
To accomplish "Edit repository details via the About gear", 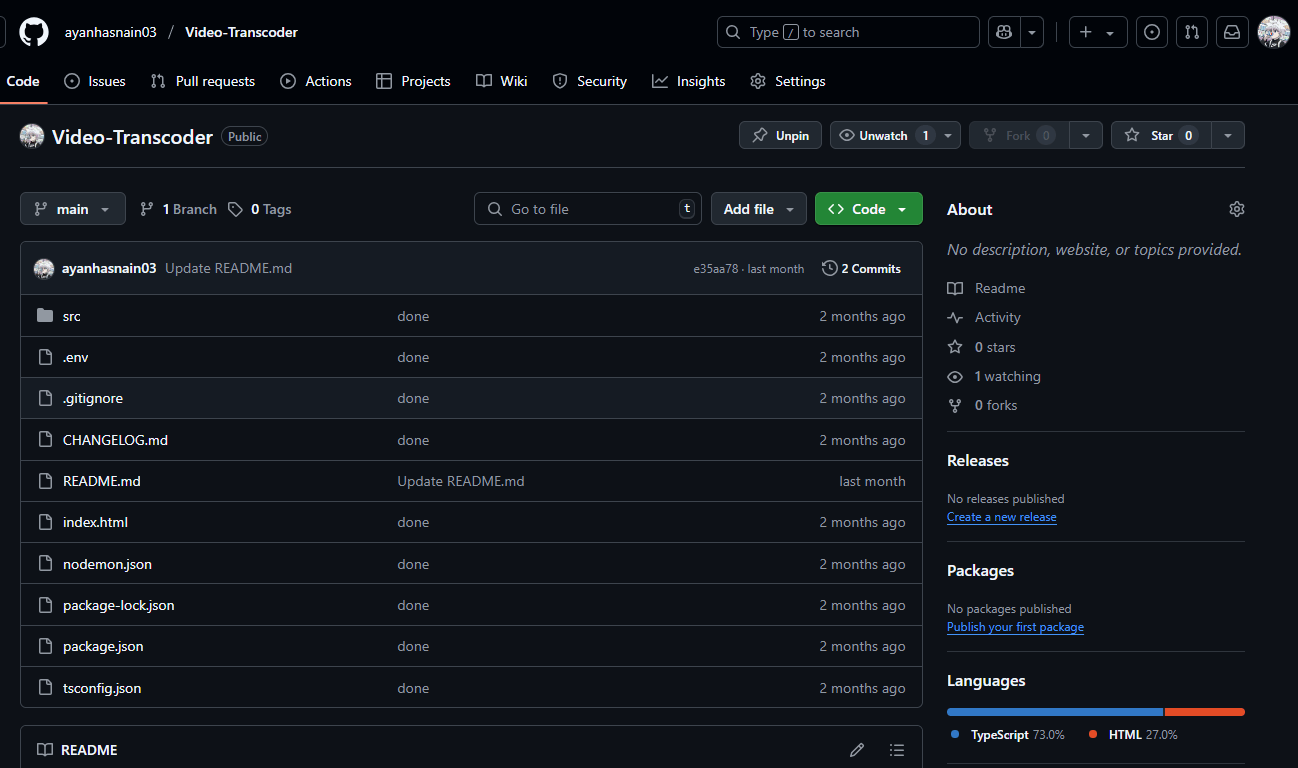I will [x=1237, y=209].
